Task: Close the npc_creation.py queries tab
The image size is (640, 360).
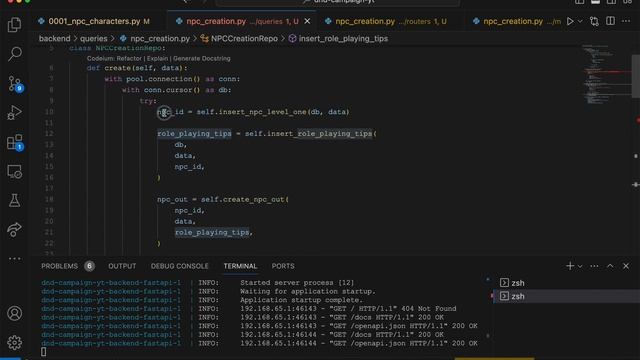Action: tap(307, 21)
